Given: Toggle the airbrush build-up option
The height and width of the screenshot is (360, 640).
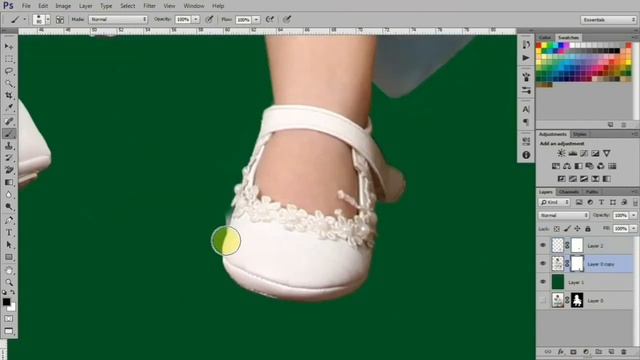Looking at the screenshot, I should [270, 19].
